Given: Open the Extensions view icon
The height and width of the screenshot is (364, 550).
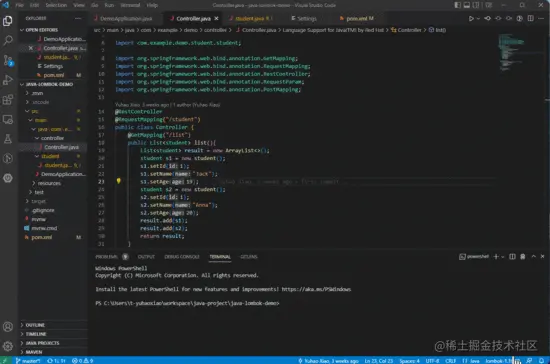Looking at the screenshot, I should (x=8, y=100).
